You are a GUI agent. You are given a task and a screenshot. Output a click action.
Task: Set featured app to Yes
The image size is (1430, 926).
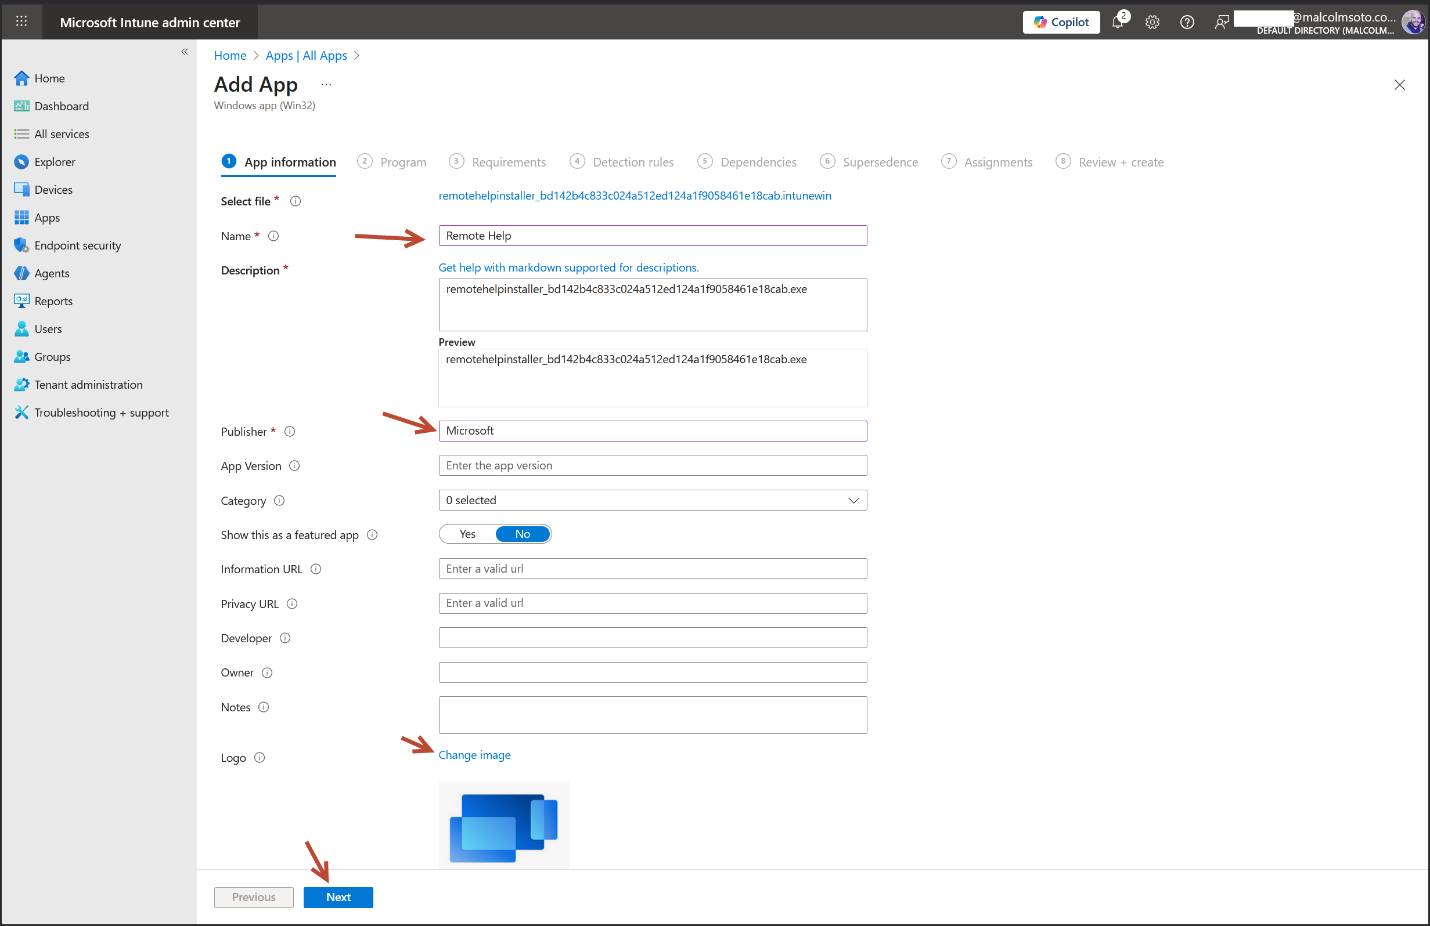(x=468, y=534)
